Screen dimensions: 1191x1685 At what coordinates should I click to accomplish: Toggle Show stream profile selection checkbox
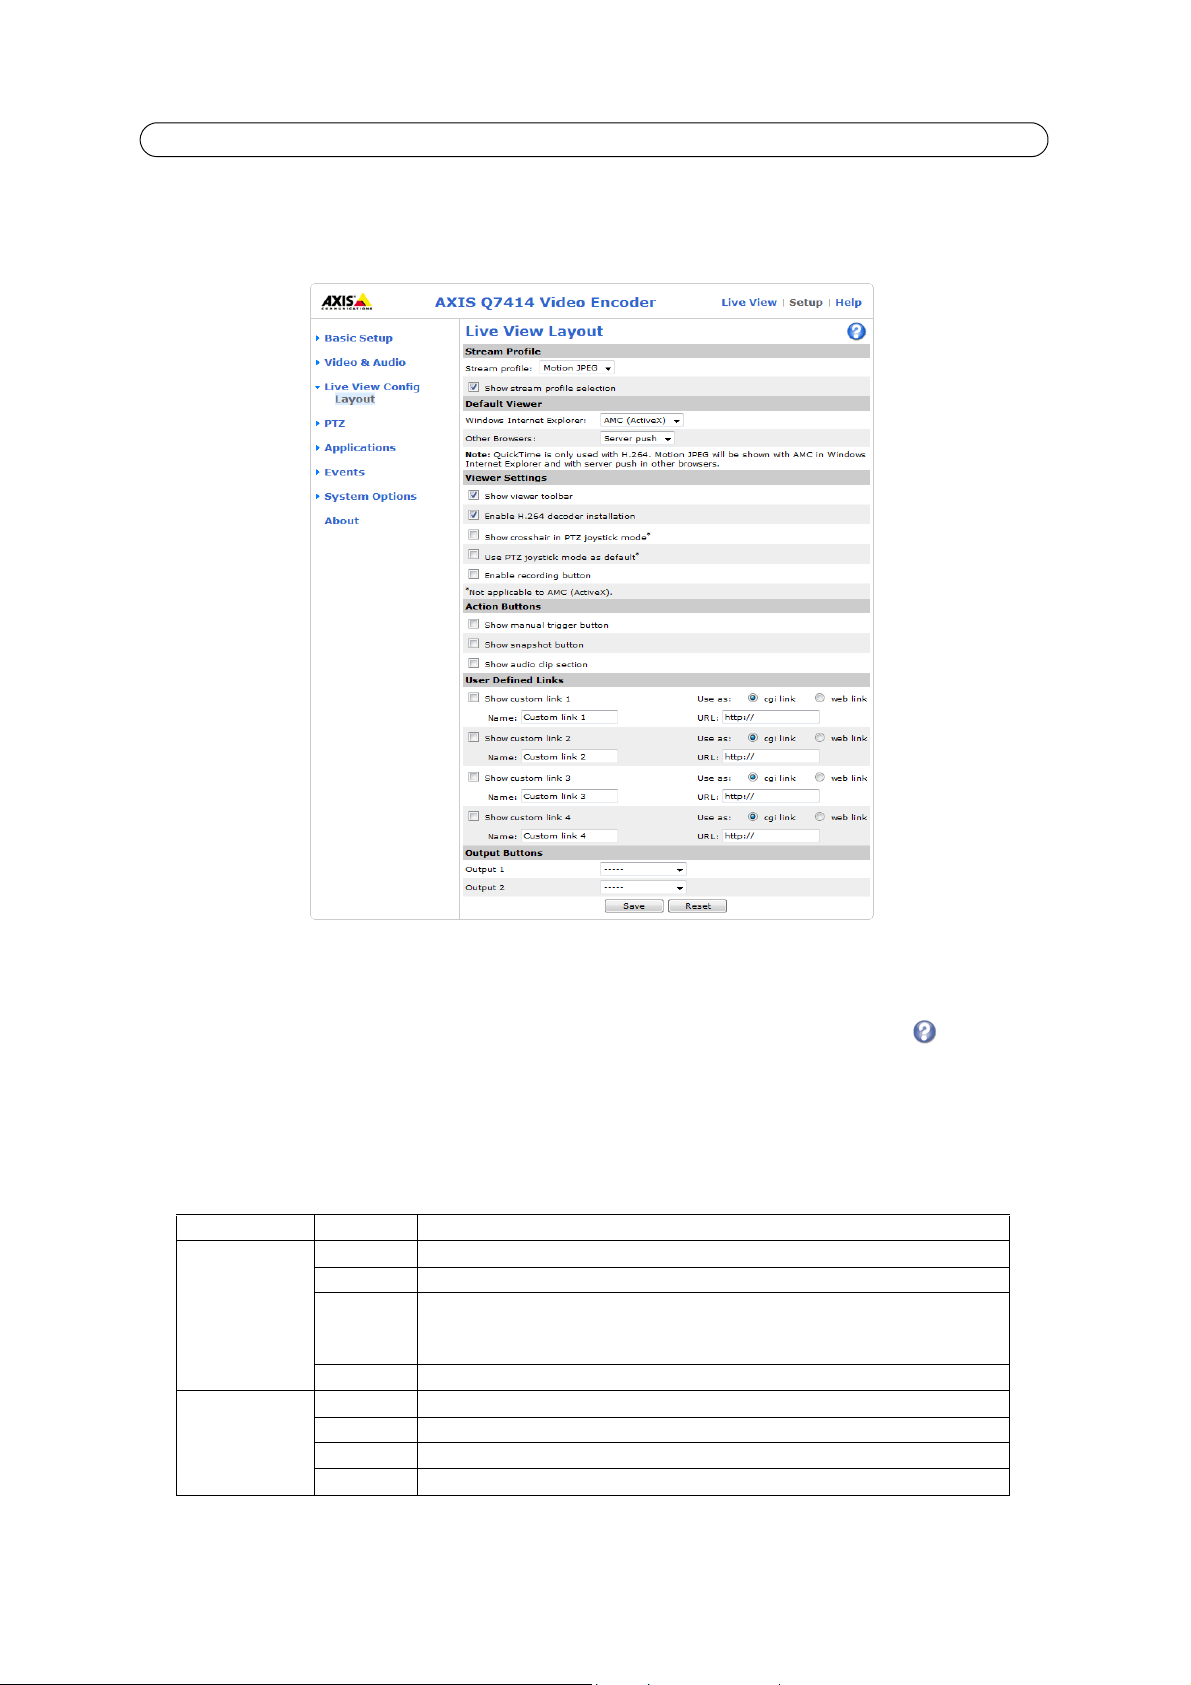click(x=474, y=387)
